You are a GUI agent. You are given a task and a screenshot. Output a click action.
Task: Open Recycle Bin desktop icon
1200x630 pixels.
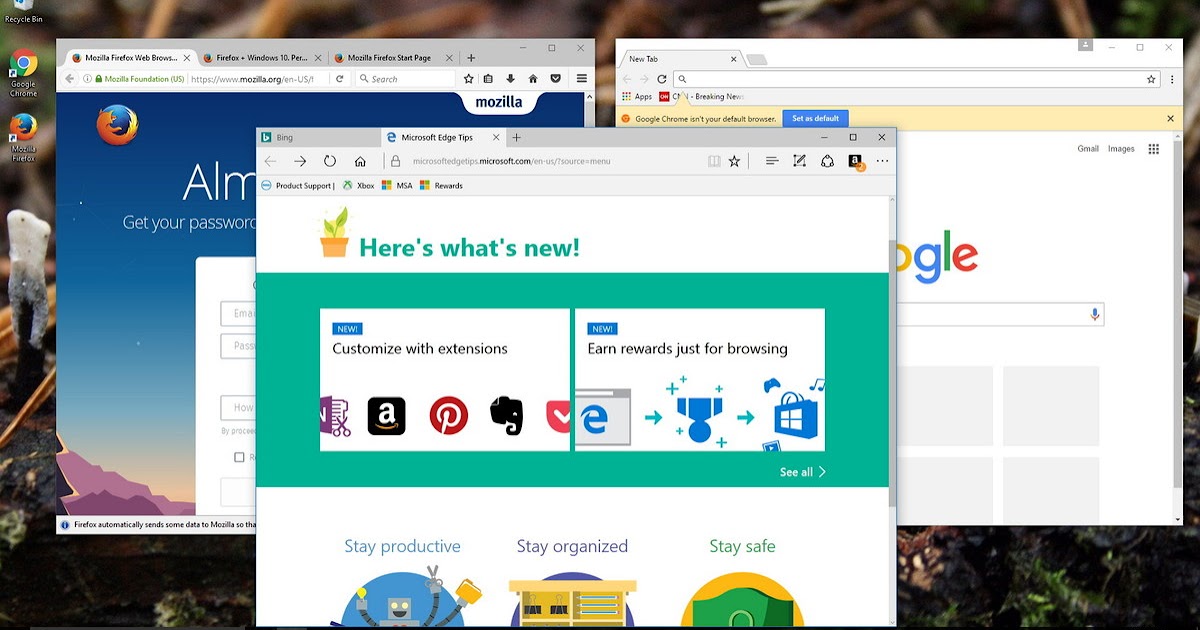(x=23, y=12)
